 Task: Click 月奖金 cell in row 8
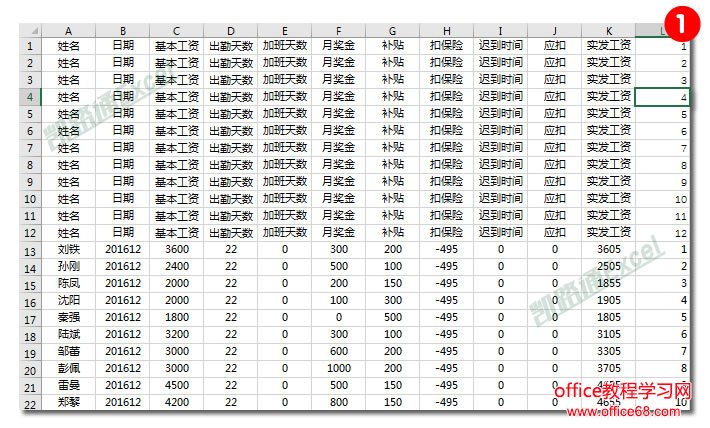click(339, 165)
